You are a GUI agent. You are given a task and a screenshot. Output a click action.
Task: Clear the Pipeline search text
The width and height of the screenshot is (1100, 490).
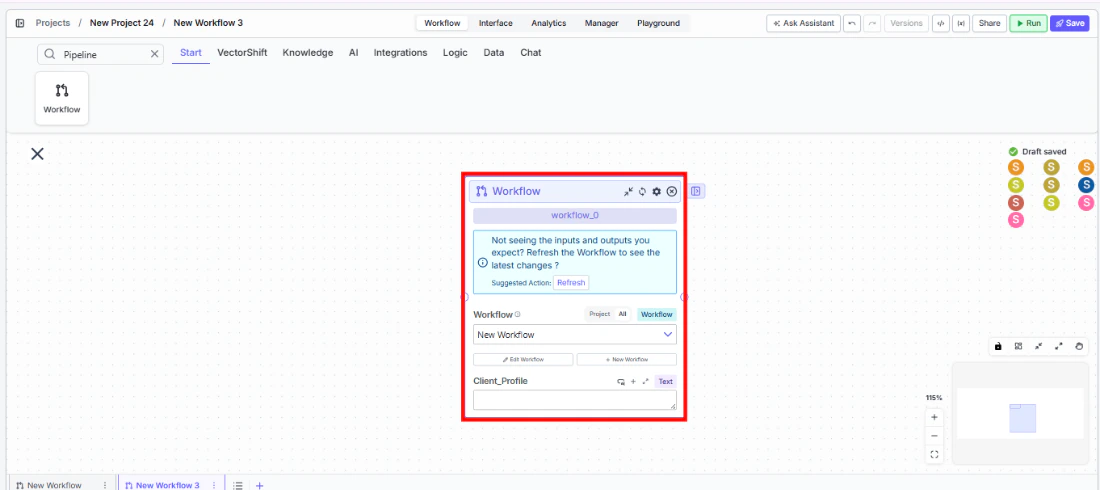pyautogui.click(x=154, y=54)
